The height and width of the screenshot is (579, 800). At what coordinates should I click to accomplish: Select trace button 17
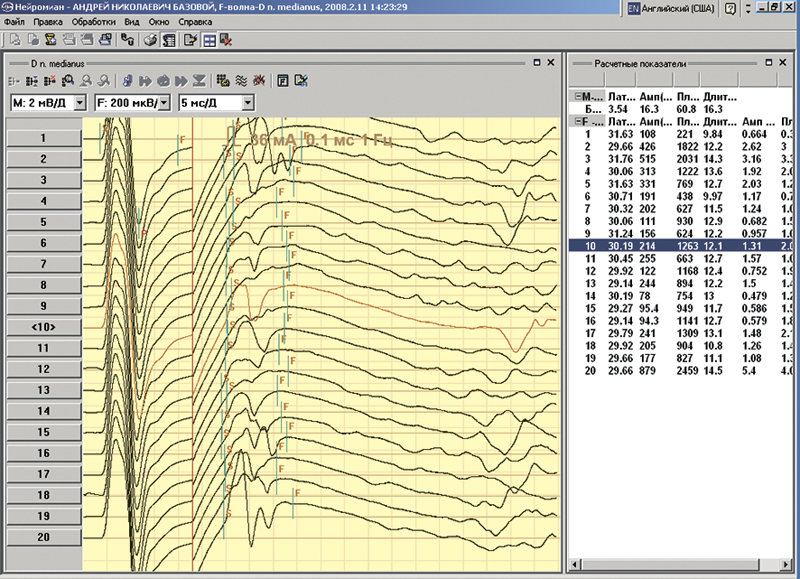[x=43, y=474]
